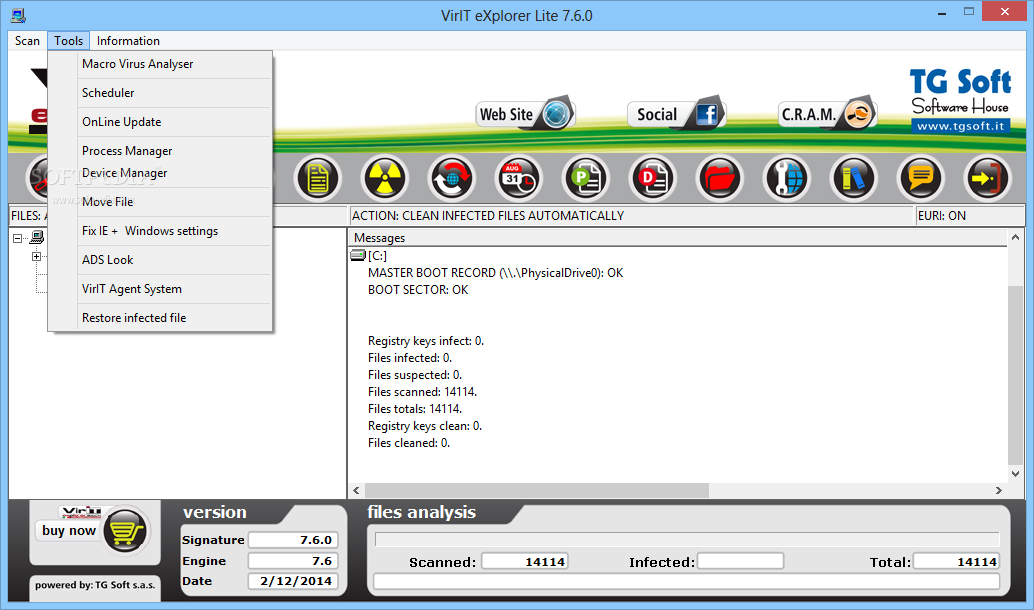Click the BOOT SECTOR: OK line
Screen dimensions: 1034x610
[x=418, y=290]
